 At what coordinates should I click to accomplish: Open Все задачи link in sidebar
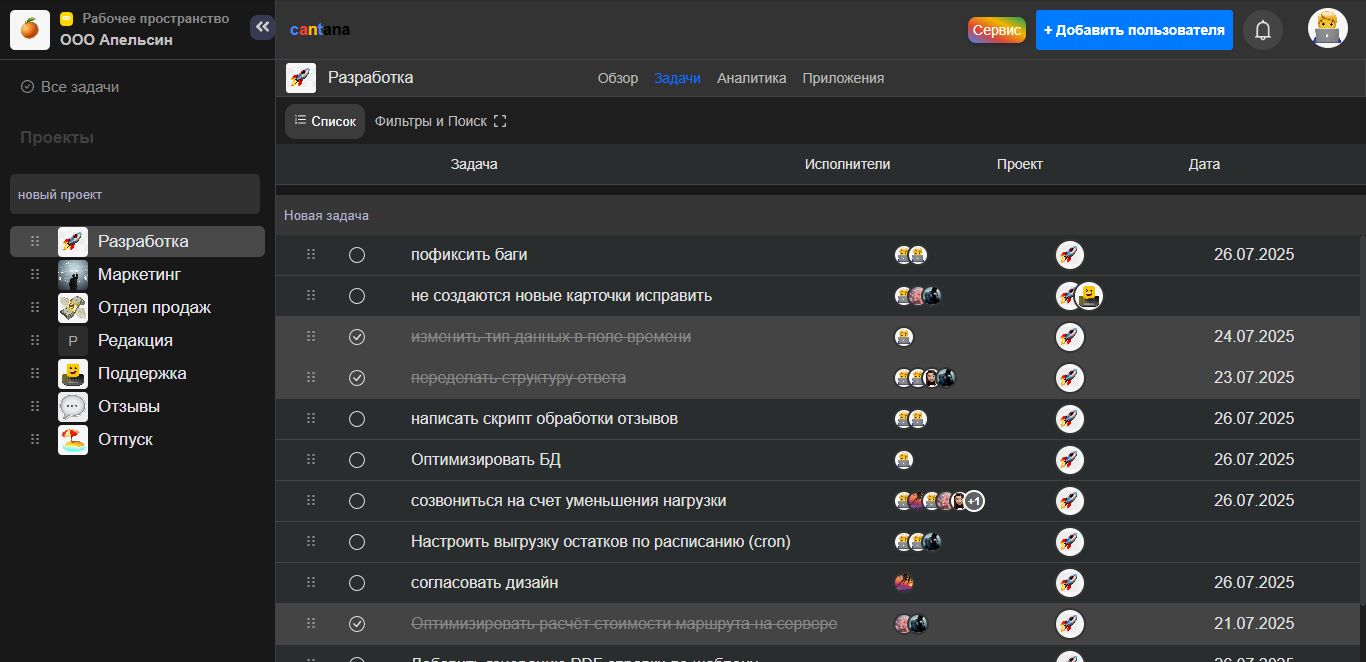[79, 87]
